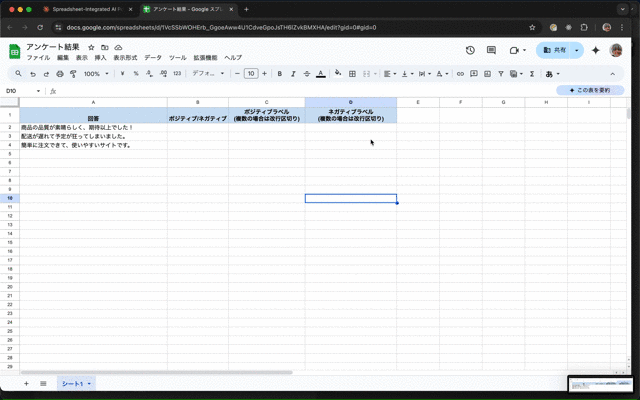640x400 pixels.
Task: Open the ツール menu
Action: [x=178, y=58]
